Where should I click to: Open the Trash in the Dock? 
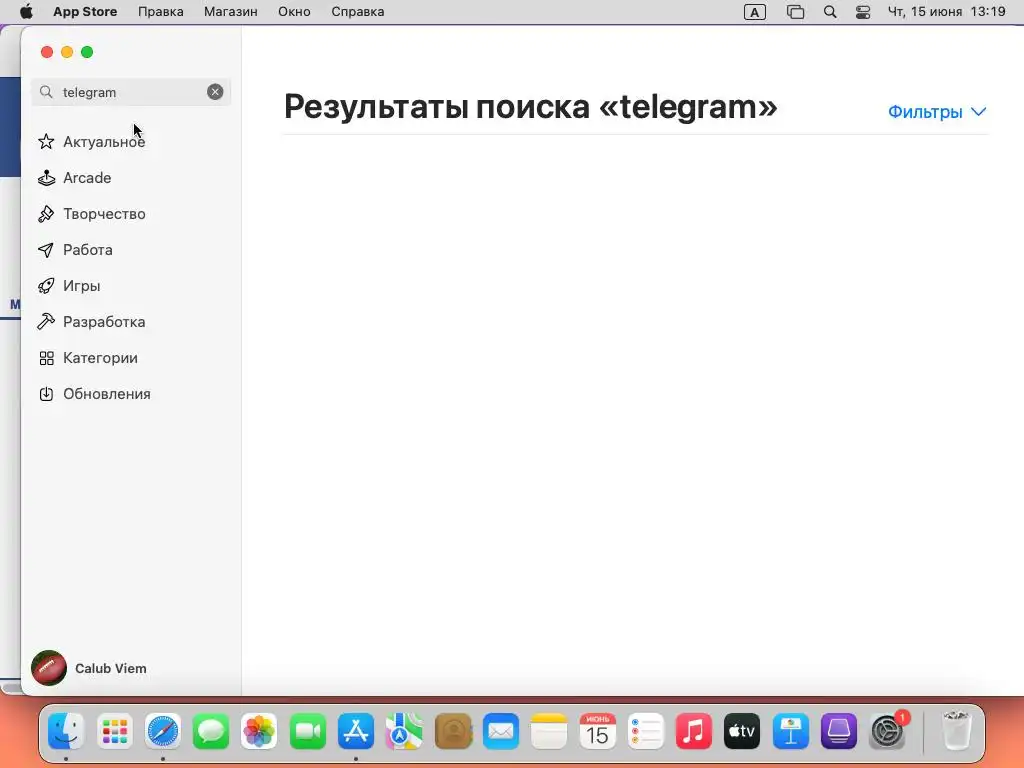(957, 731)
